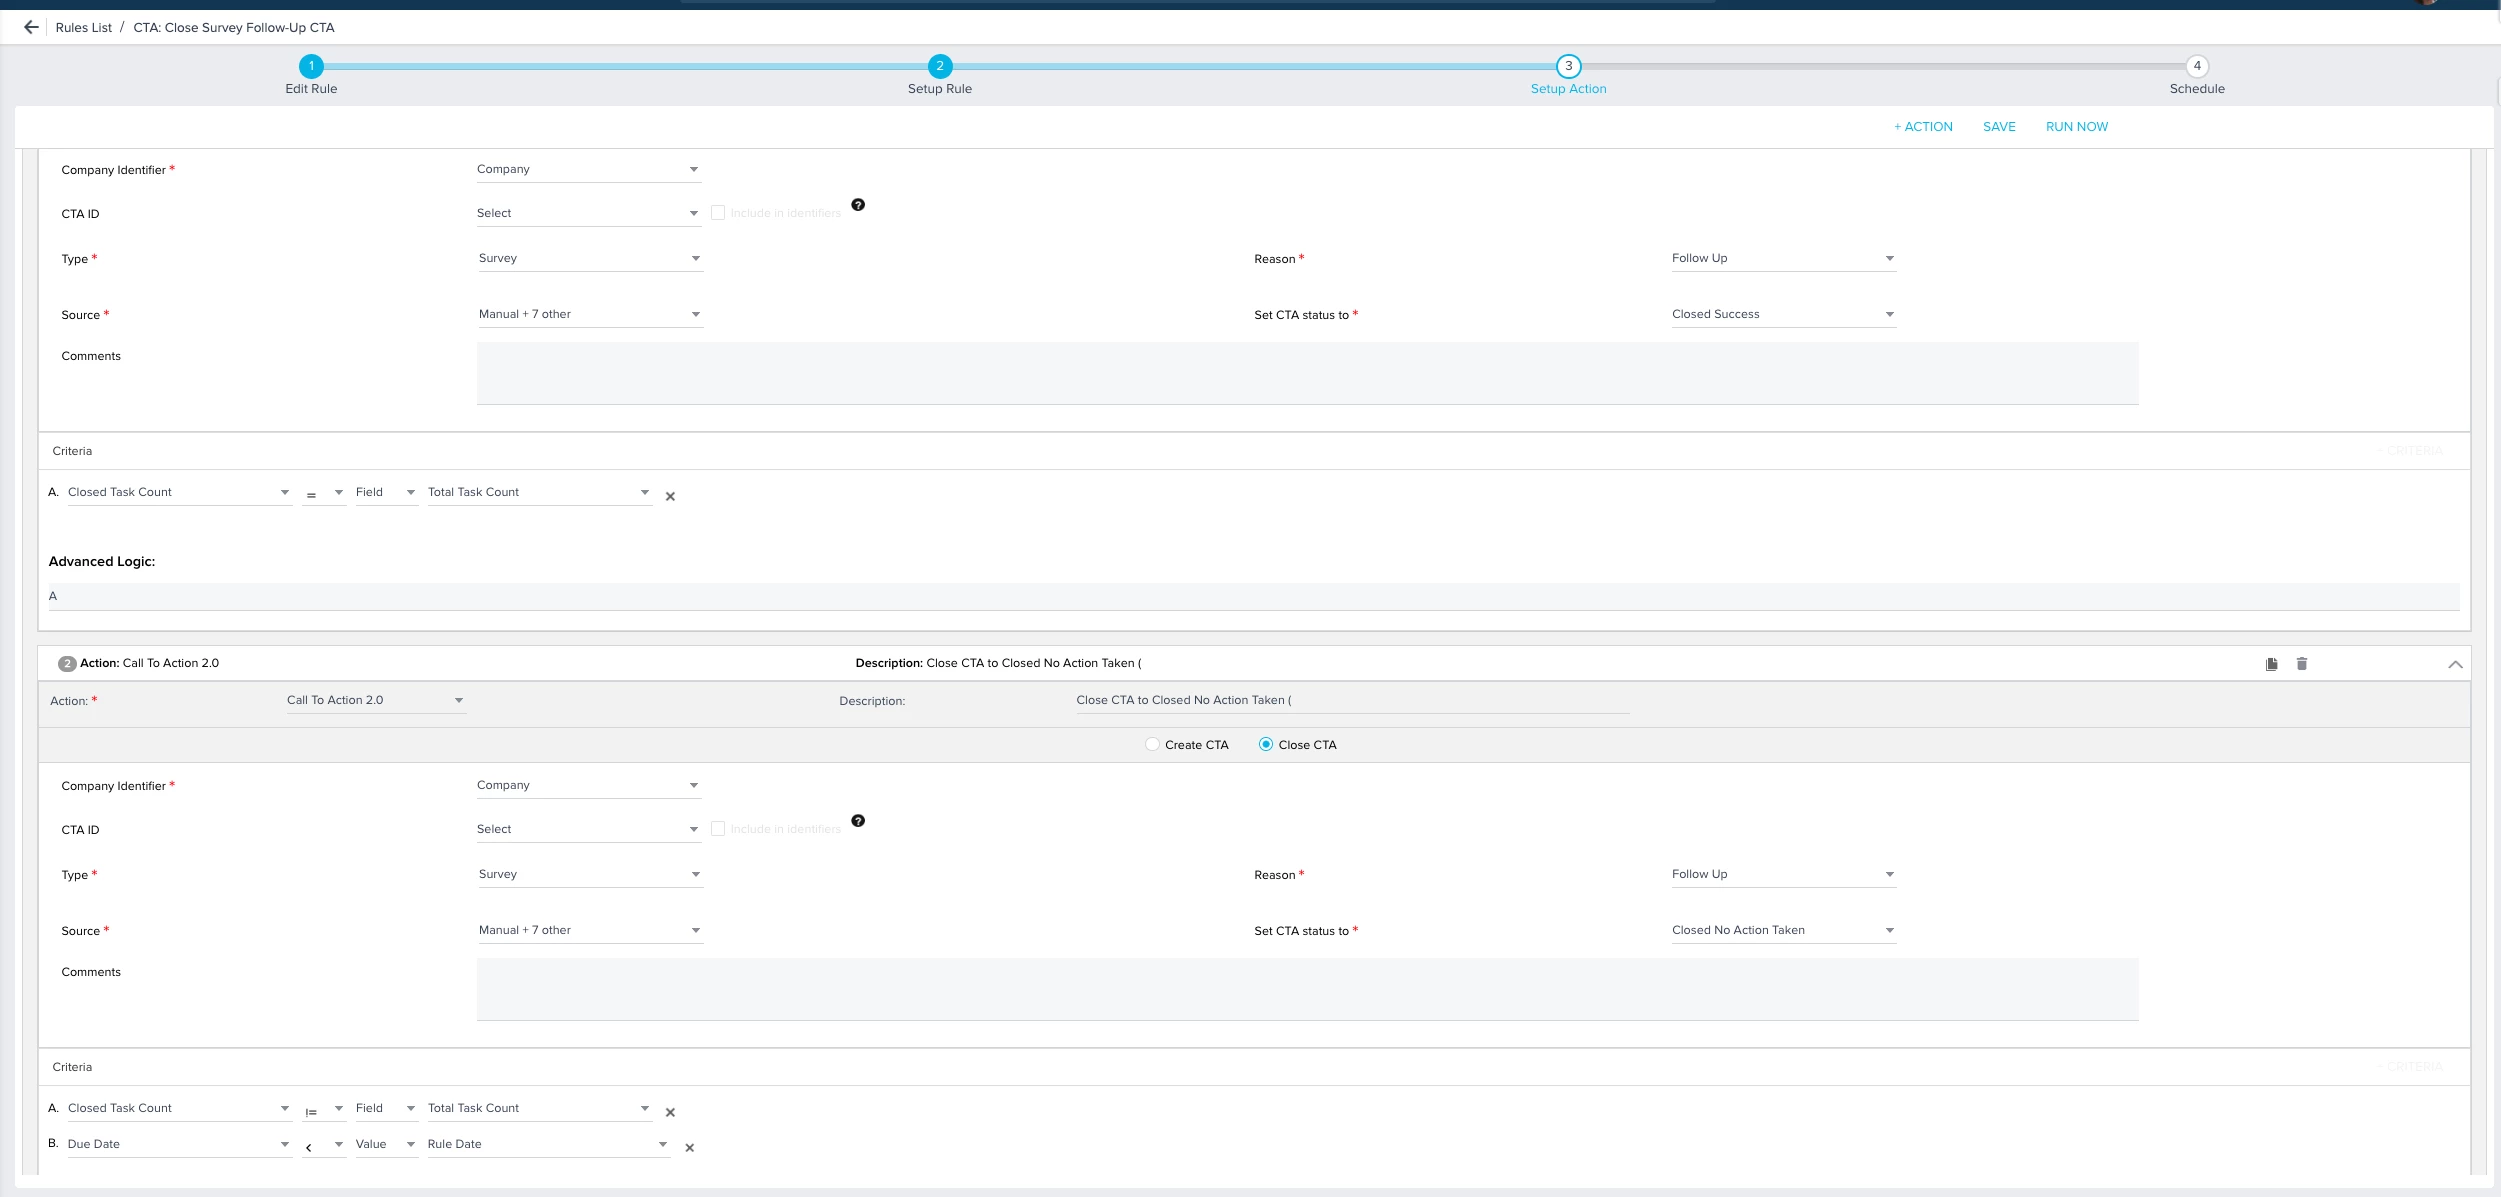2501x1197 pixels.
Task: Go to the Setup Rule step
Action: point(939,66)
